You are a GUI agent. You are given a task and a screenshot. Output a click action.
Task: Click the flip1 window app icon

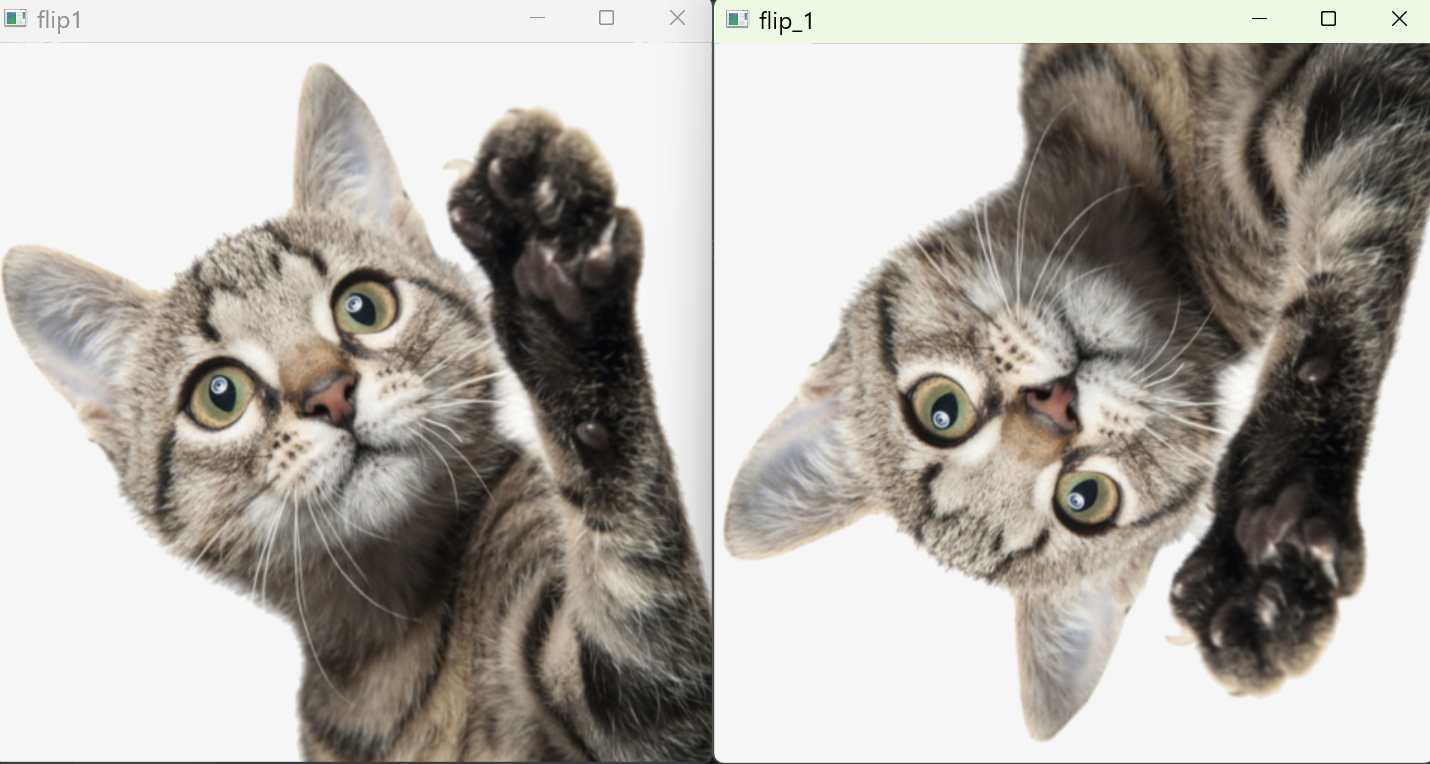pos(15,19)
